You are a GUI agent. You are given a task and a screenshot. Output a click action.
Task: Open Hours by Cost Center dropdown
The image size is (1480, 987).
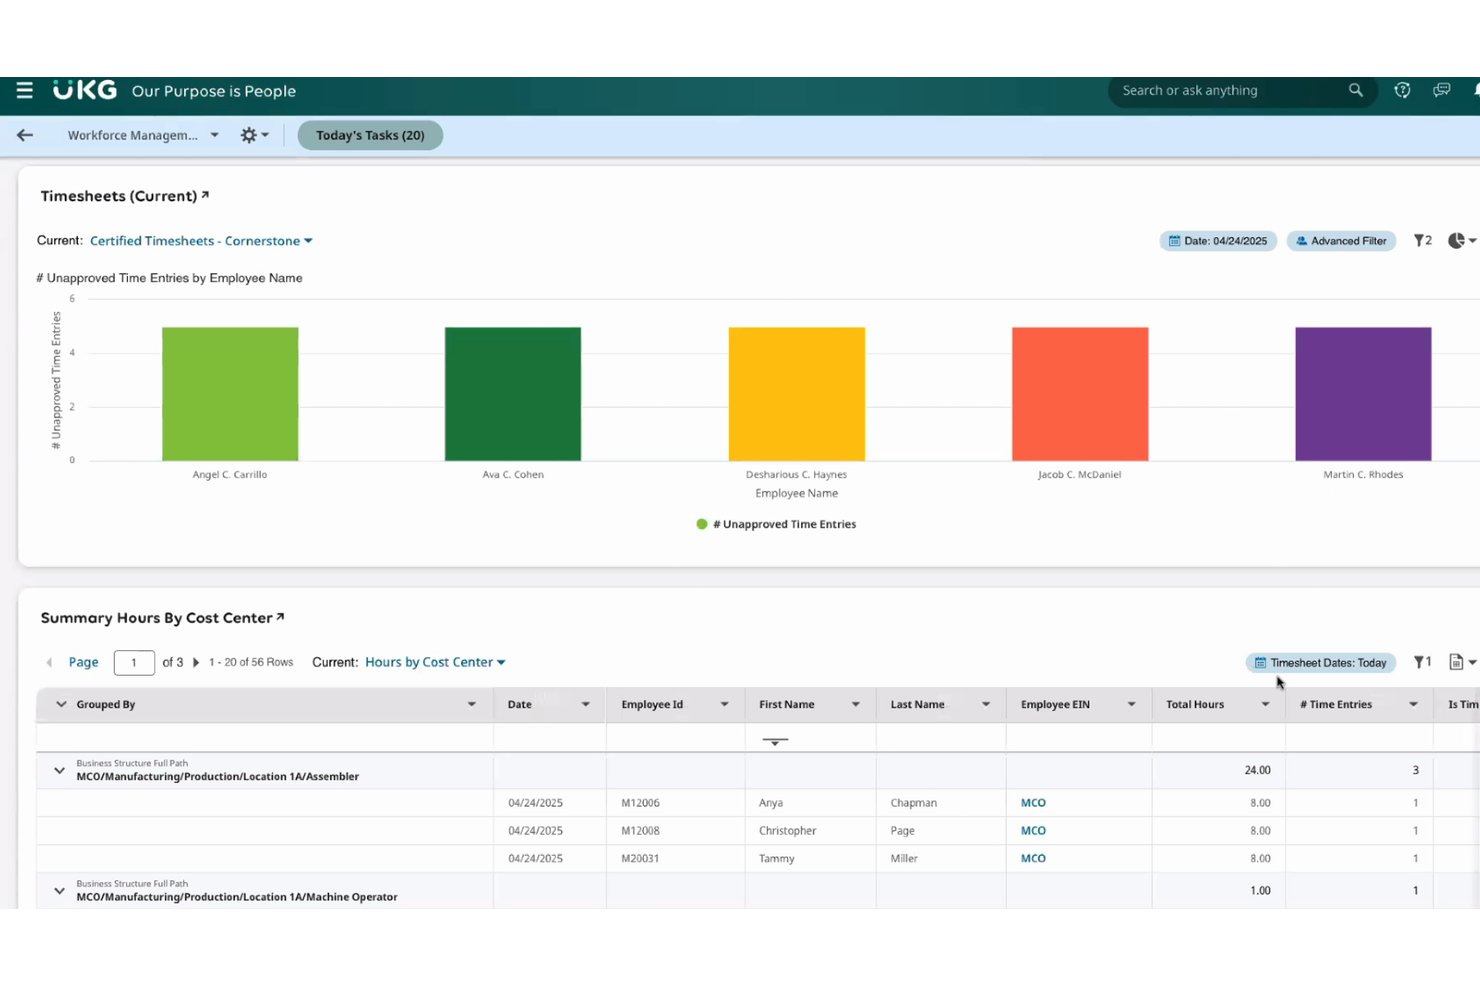click(435, 662)
